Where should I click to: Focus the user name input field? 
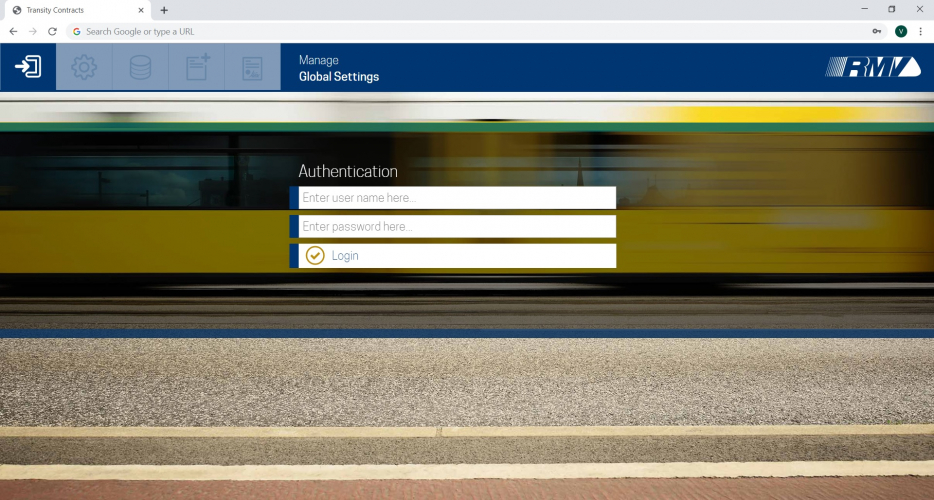tap(457, 198)
